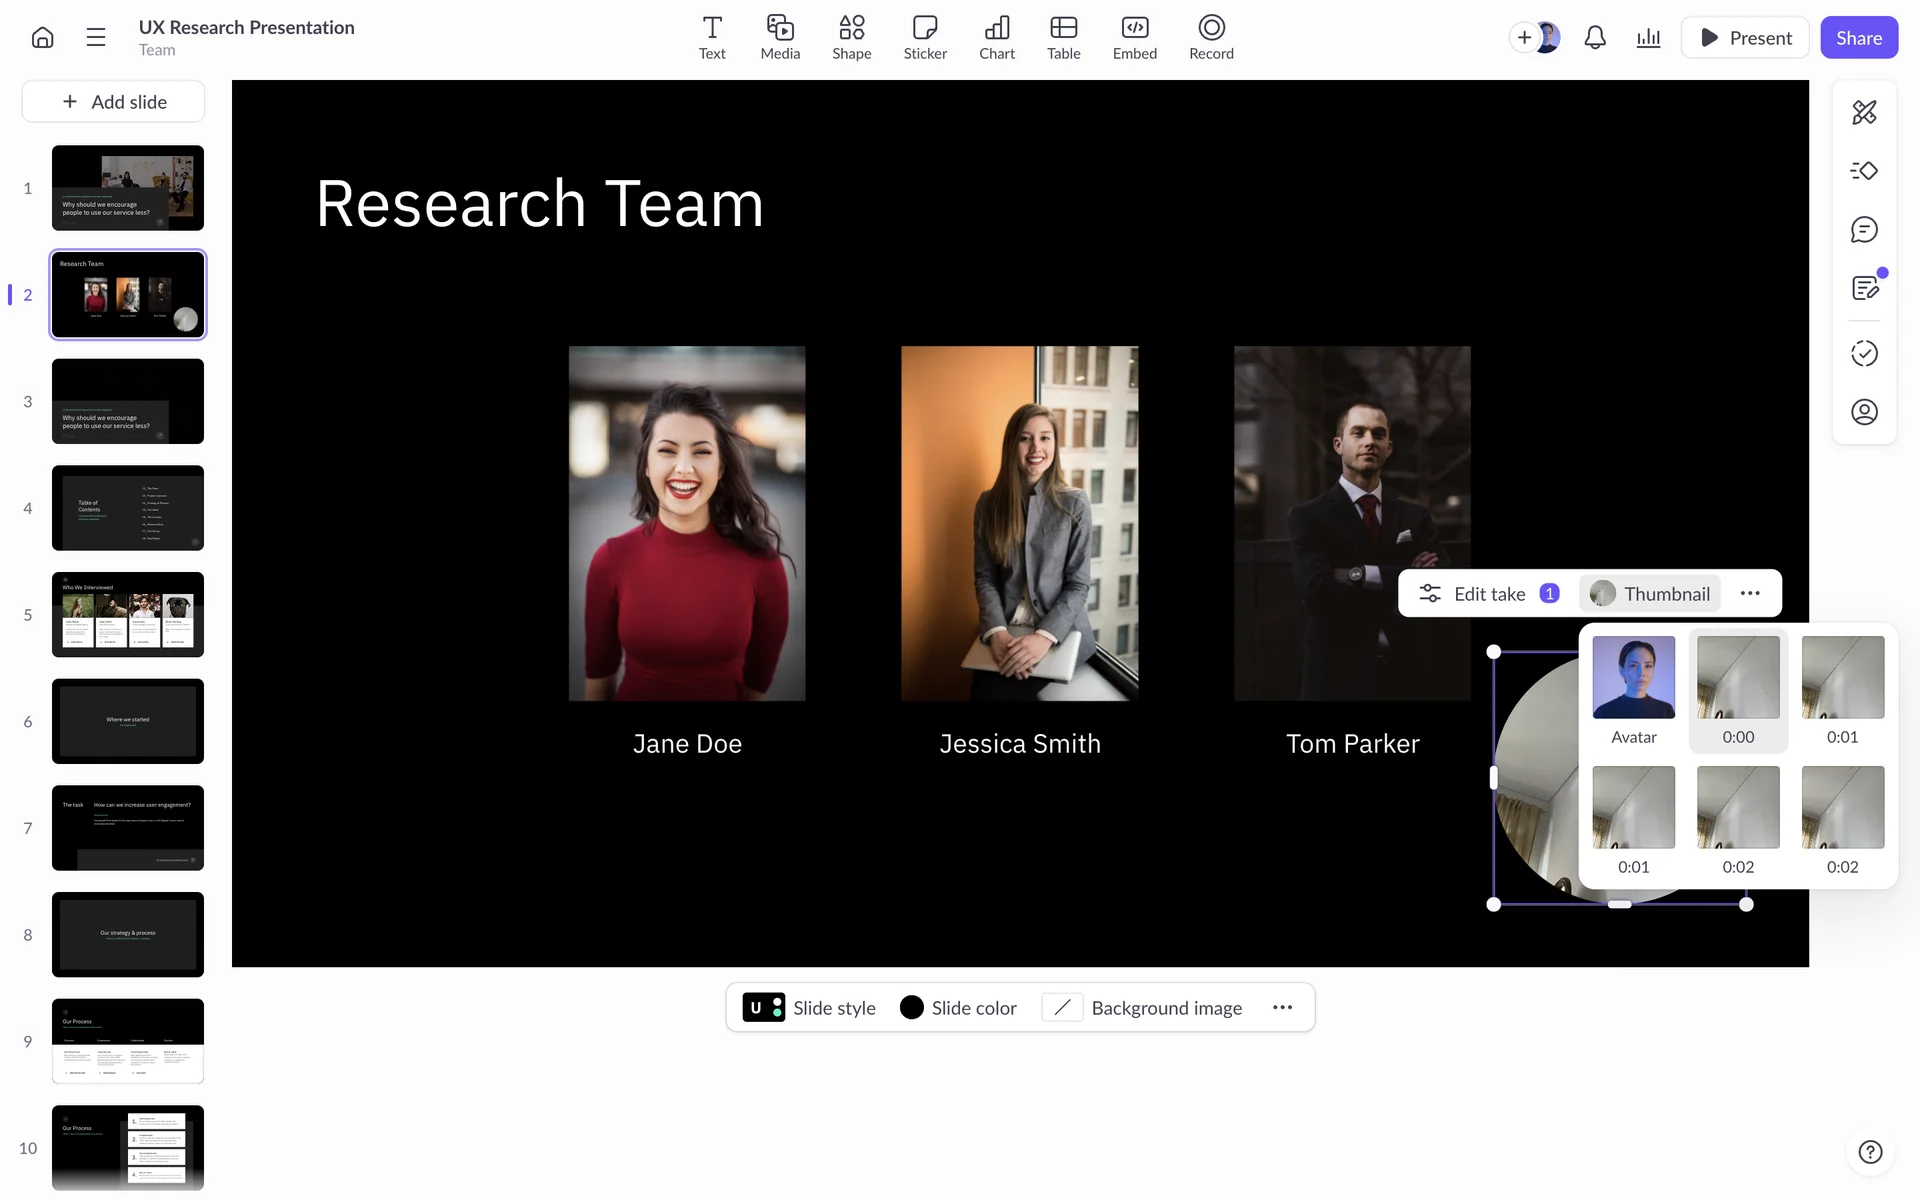Screen dimensions: 1920x1200
Task: Open the hamburger menu
Action: (x=96, y=38)
